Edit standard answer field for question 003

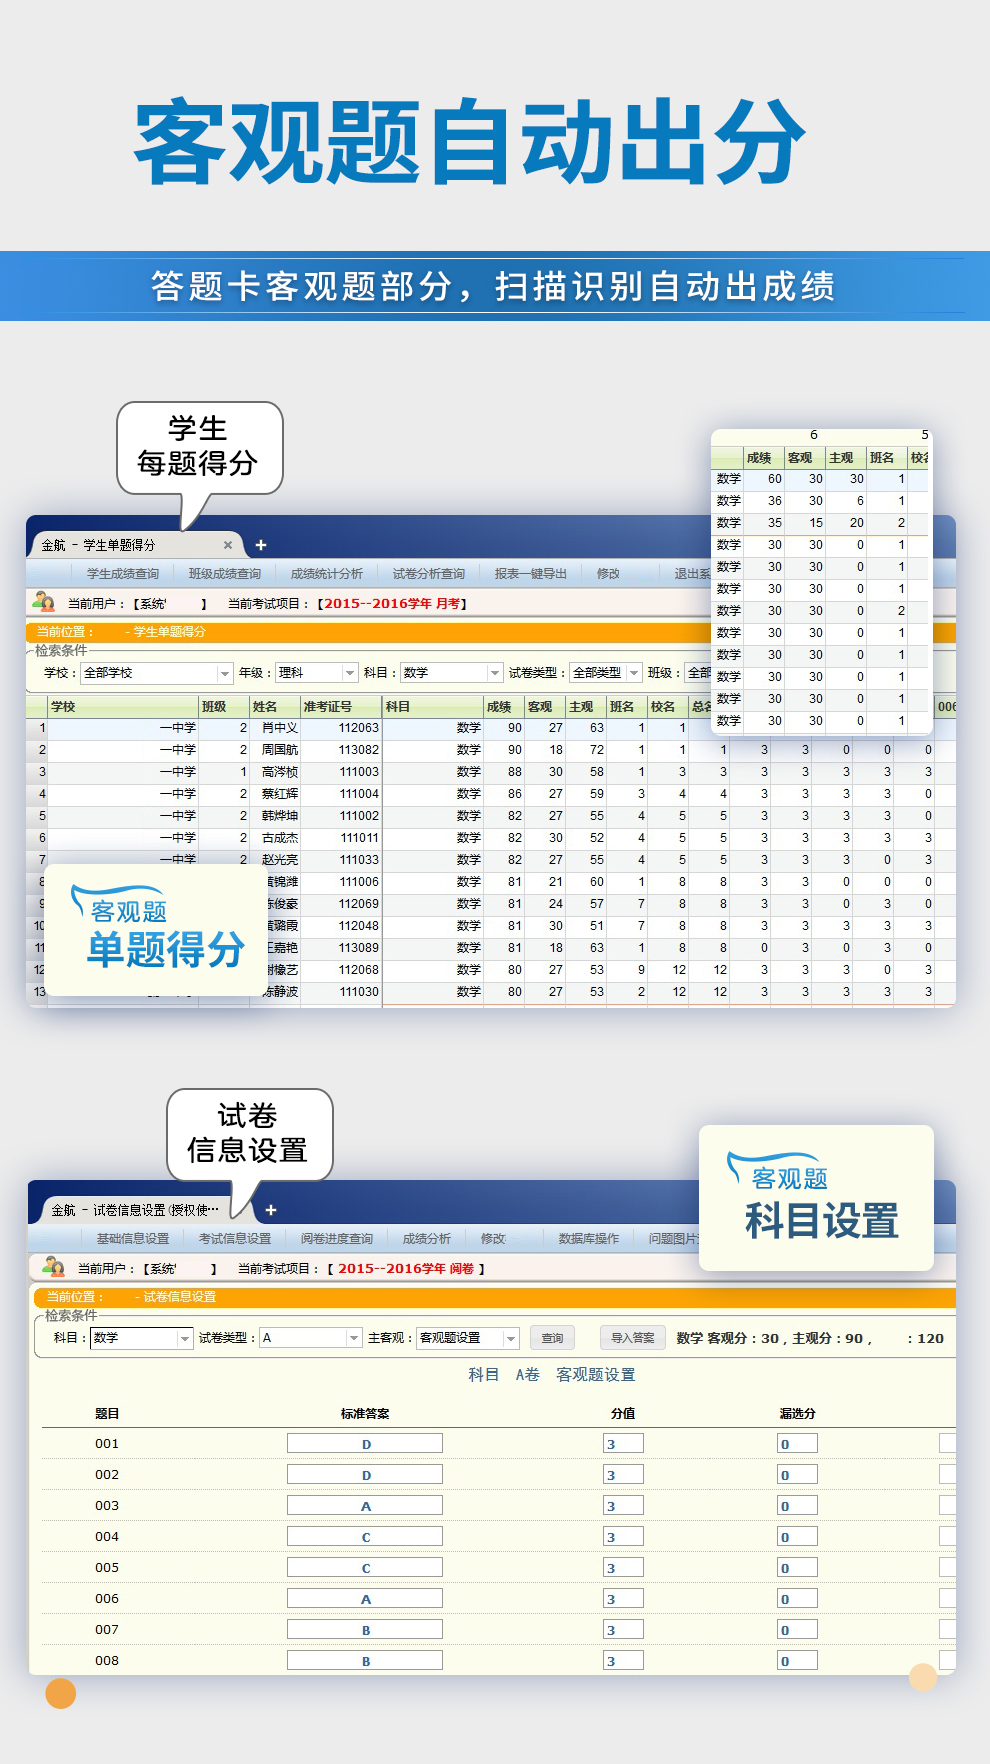[x=365, y=1506]
